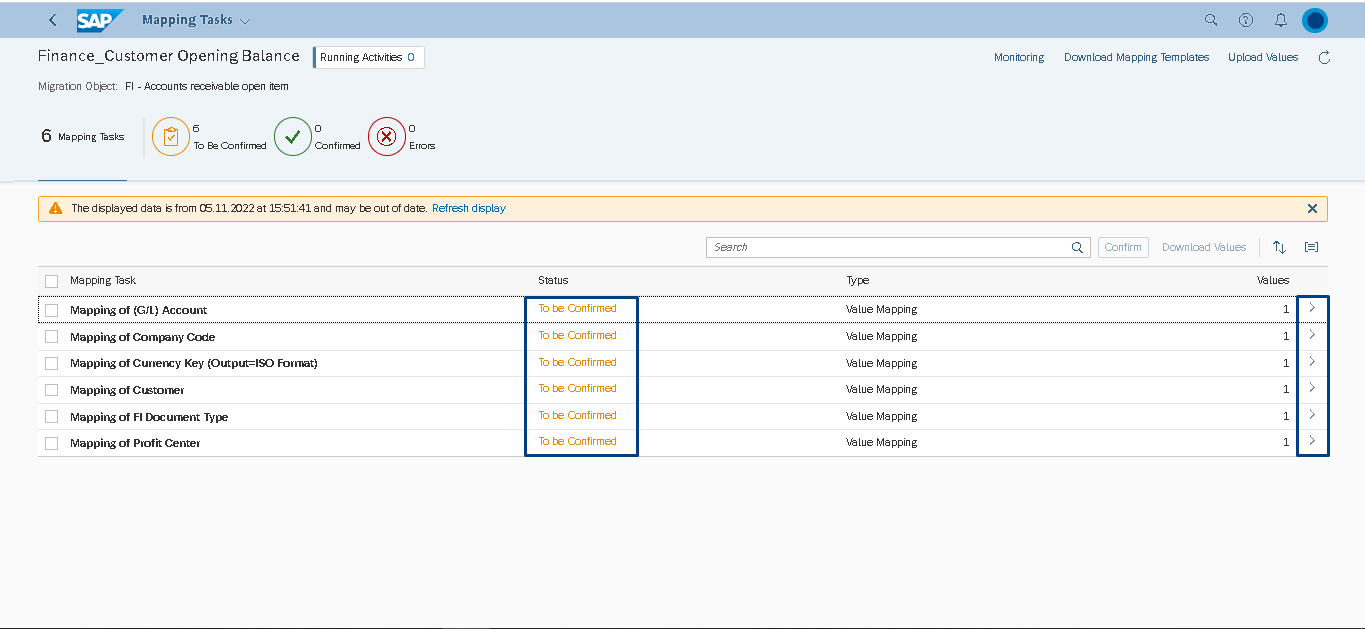Click in the table Search field
Viewport: 1365px width, 629px height.
pos(886,247)
